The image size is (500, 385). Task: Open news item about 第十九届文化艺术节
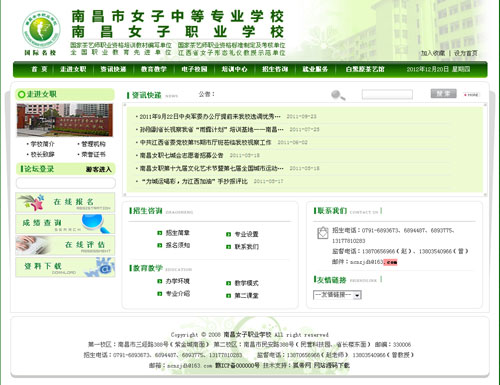(211, 168)
